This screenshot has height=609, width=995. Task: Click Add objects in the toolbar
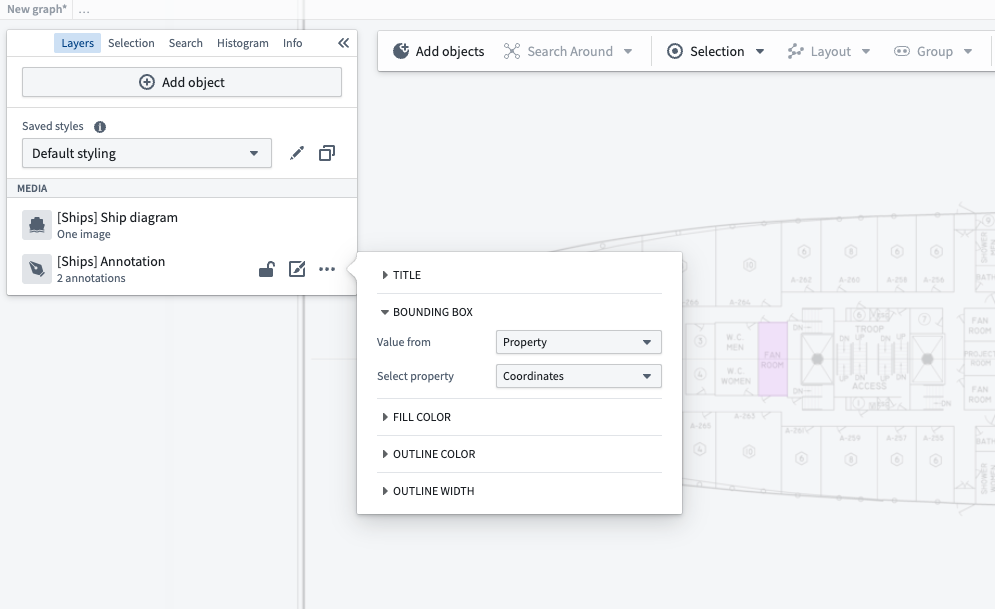click(438, 51)
